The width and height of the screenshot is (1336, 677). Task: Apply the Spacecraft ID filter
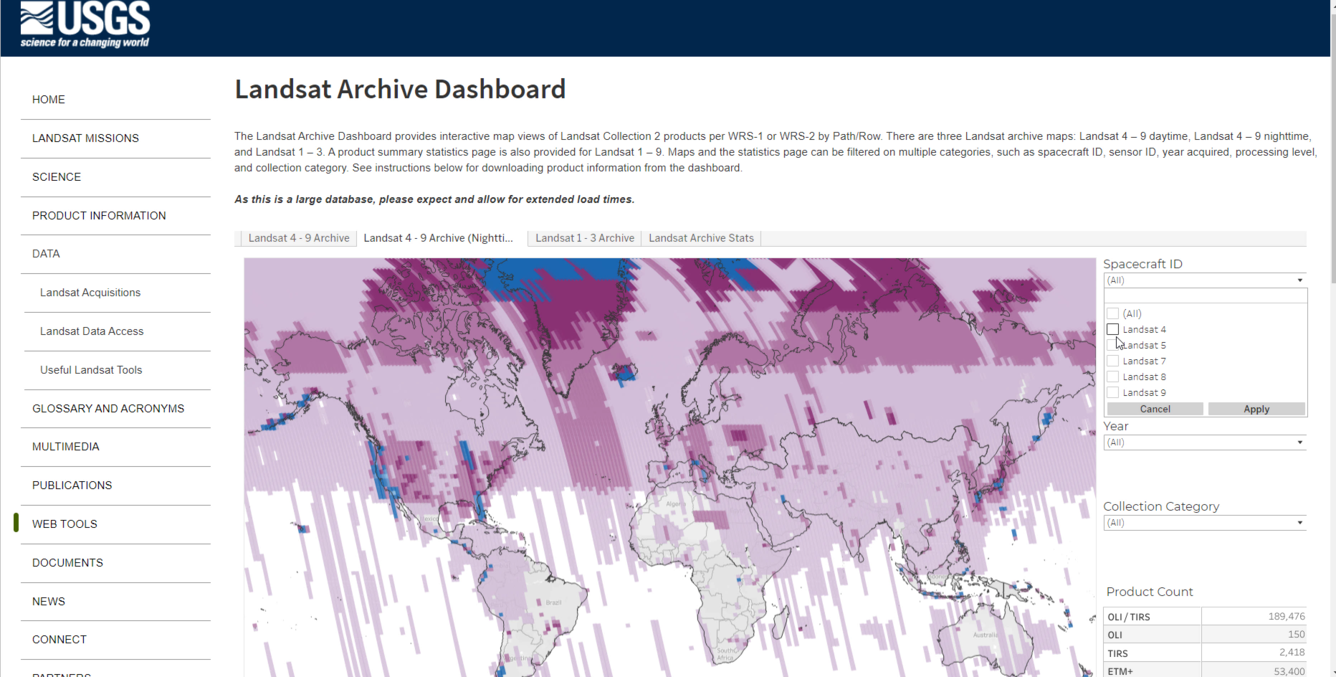coord(1256,409)
